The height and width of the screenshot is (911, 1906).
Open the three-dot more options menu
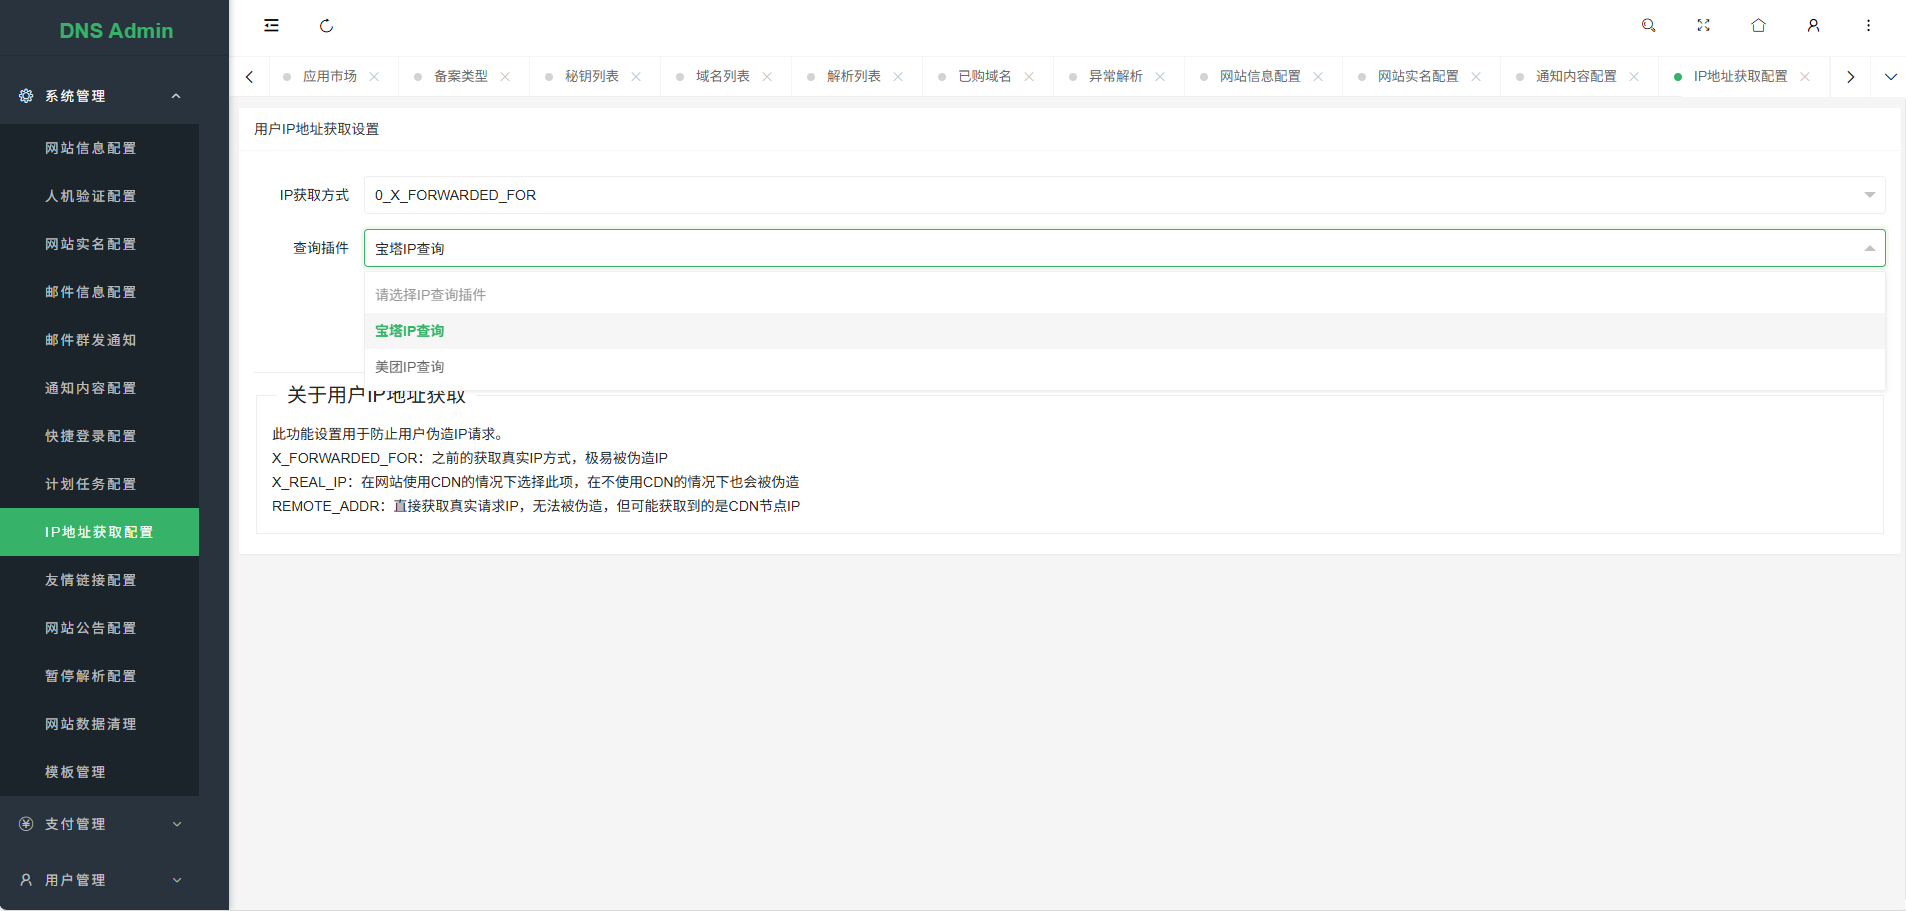click(1868, 26)
